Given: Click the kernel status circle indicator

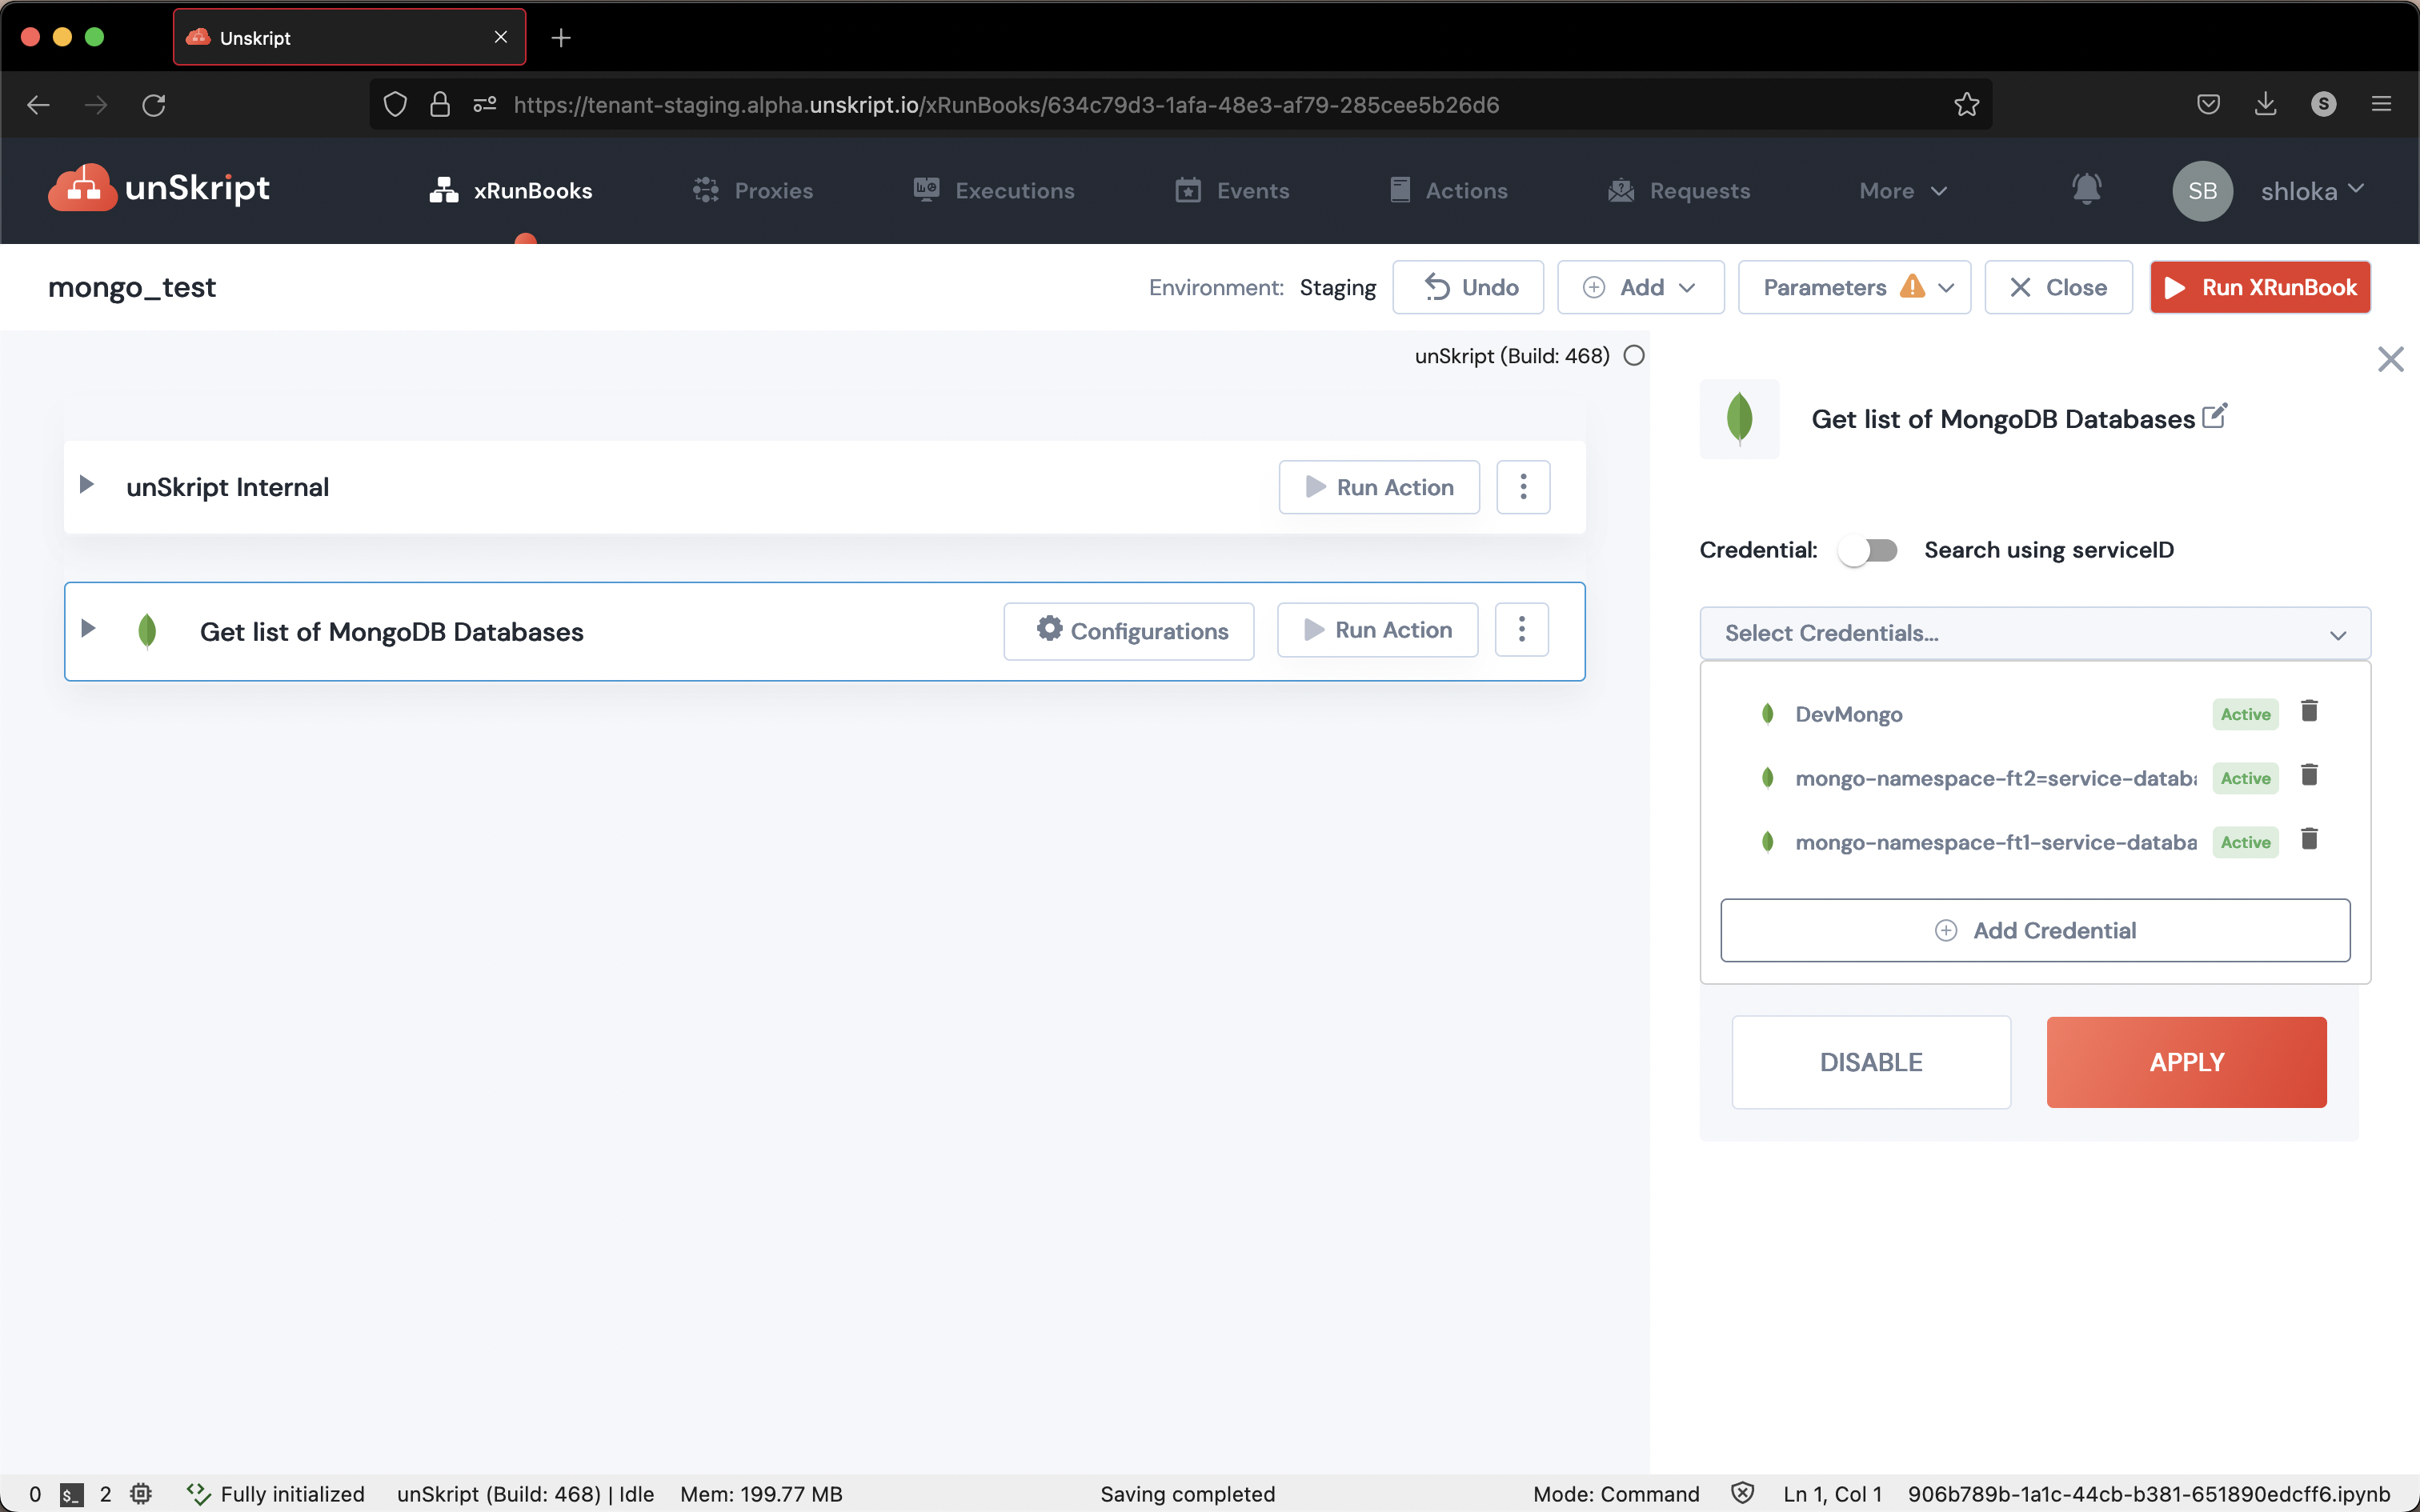Looking at the screenshot, I should pos(1634,356).
